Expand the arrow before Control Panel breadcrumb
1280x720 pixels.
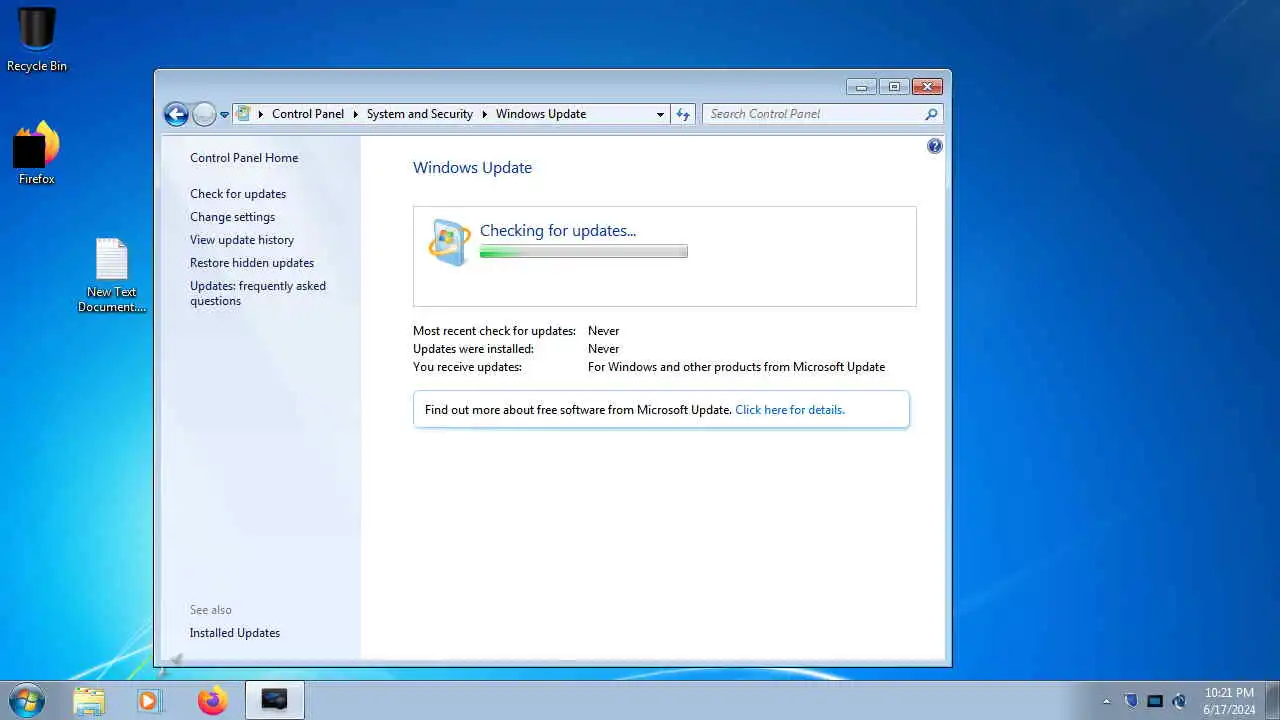261,114
